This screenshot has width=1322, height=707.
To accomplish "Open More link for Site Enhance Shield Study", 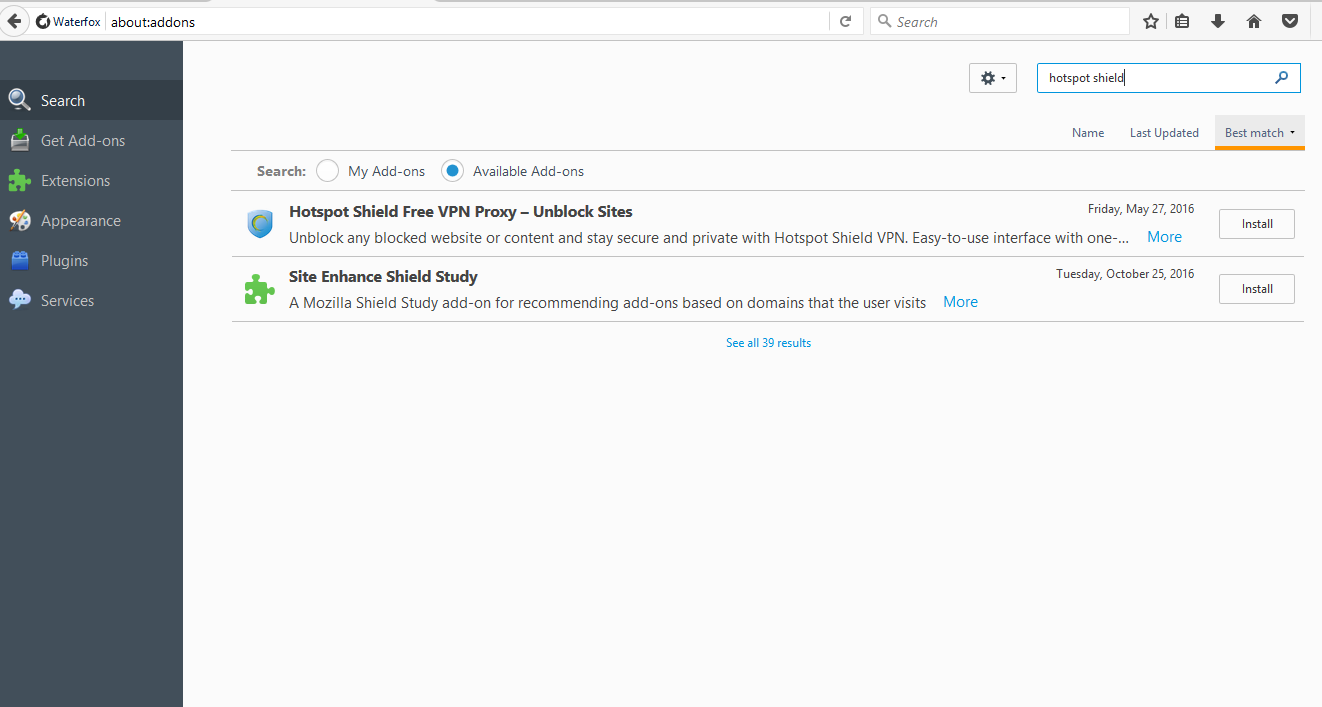I will 960,302.
